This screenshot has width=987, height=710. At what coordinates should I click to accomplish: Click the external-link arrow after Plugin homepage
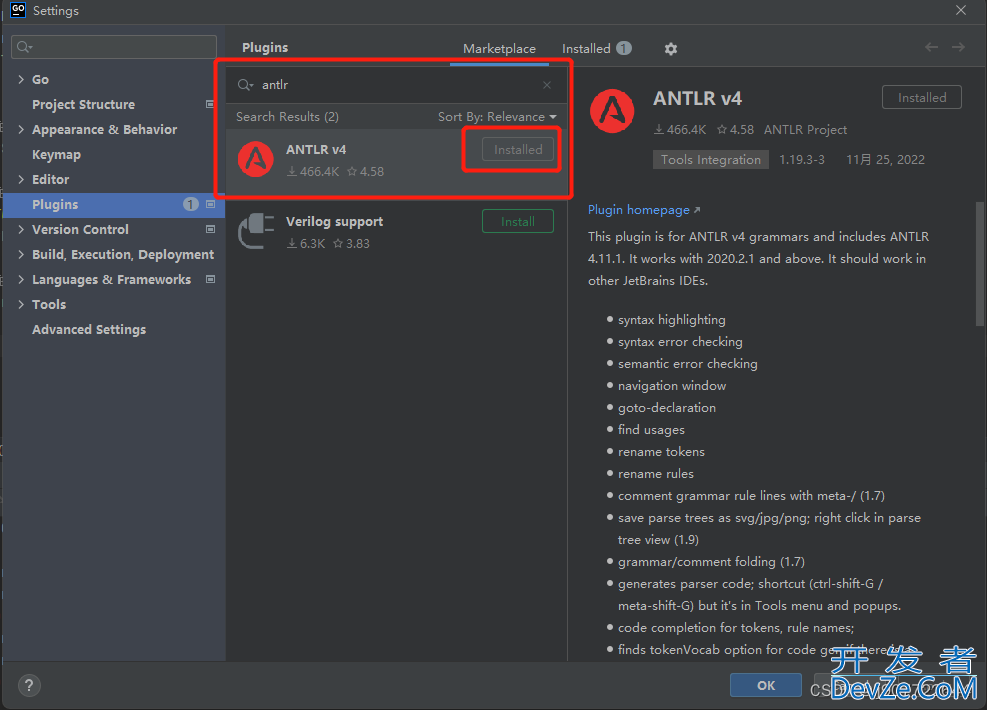pos(697,210)
